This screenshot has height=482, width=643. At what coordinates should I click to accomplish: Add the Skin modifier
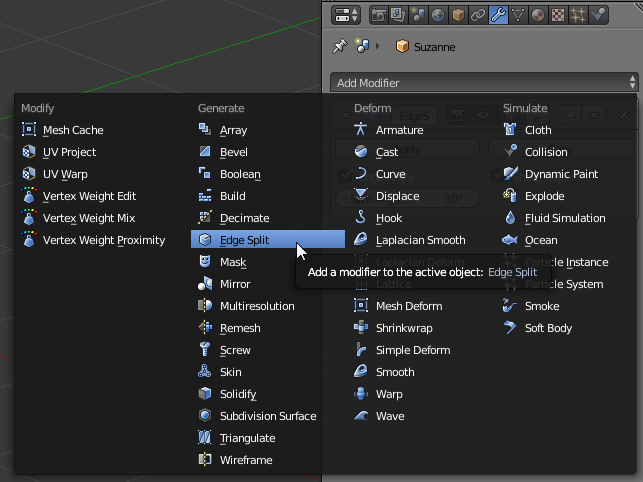click(268, 372)
